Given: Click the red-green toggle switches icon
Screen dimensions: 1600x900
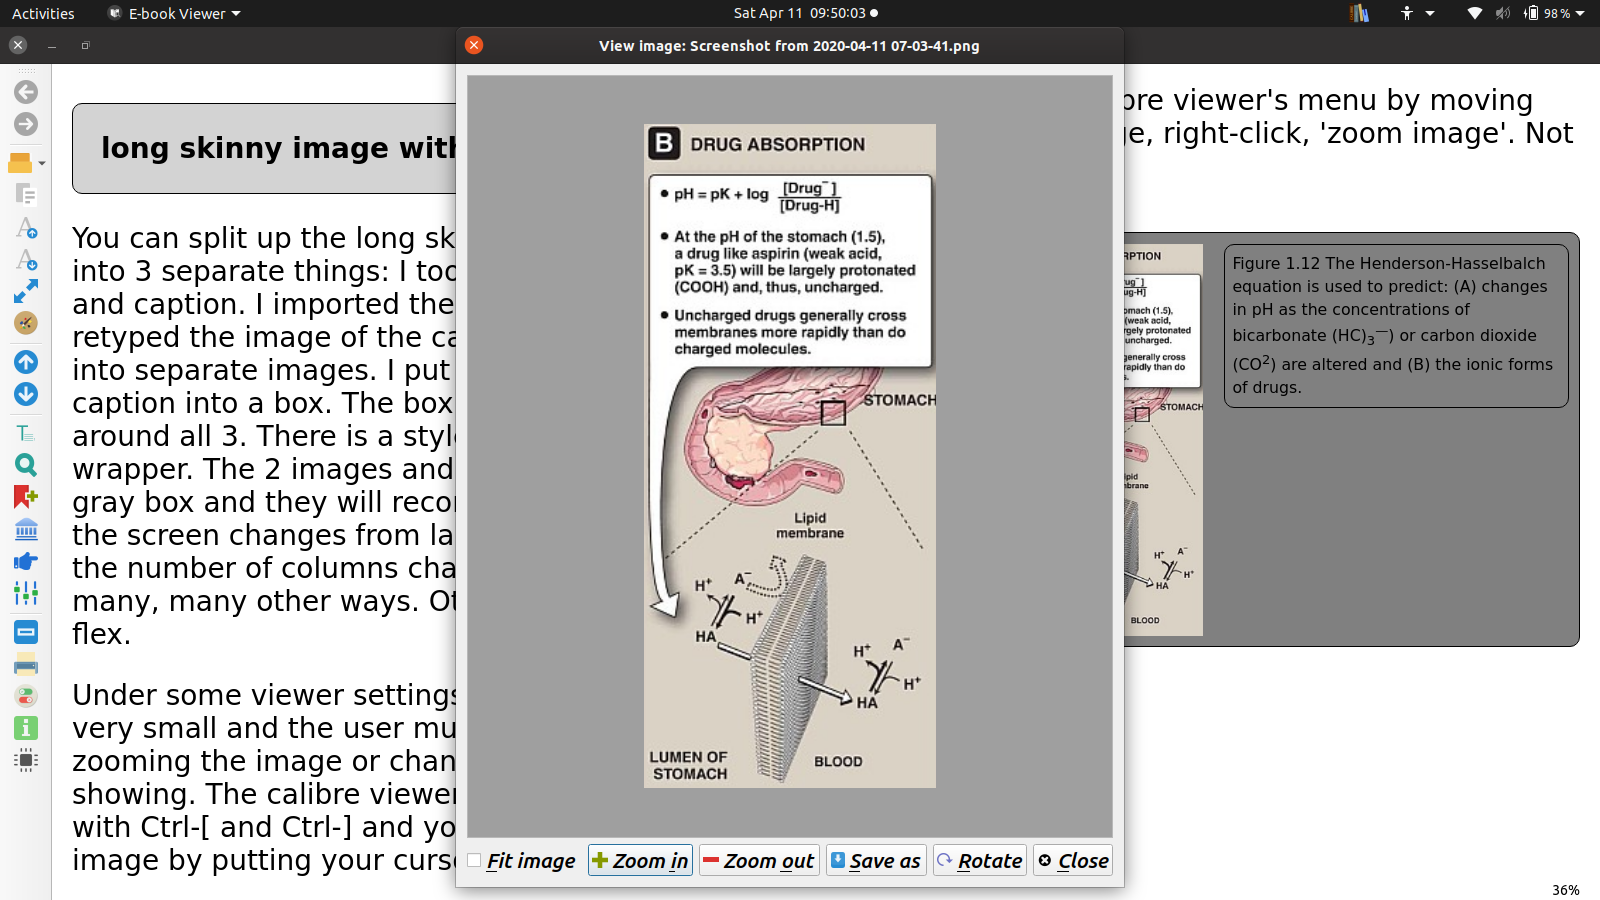Looking at the screenshot, I should 26,696.
